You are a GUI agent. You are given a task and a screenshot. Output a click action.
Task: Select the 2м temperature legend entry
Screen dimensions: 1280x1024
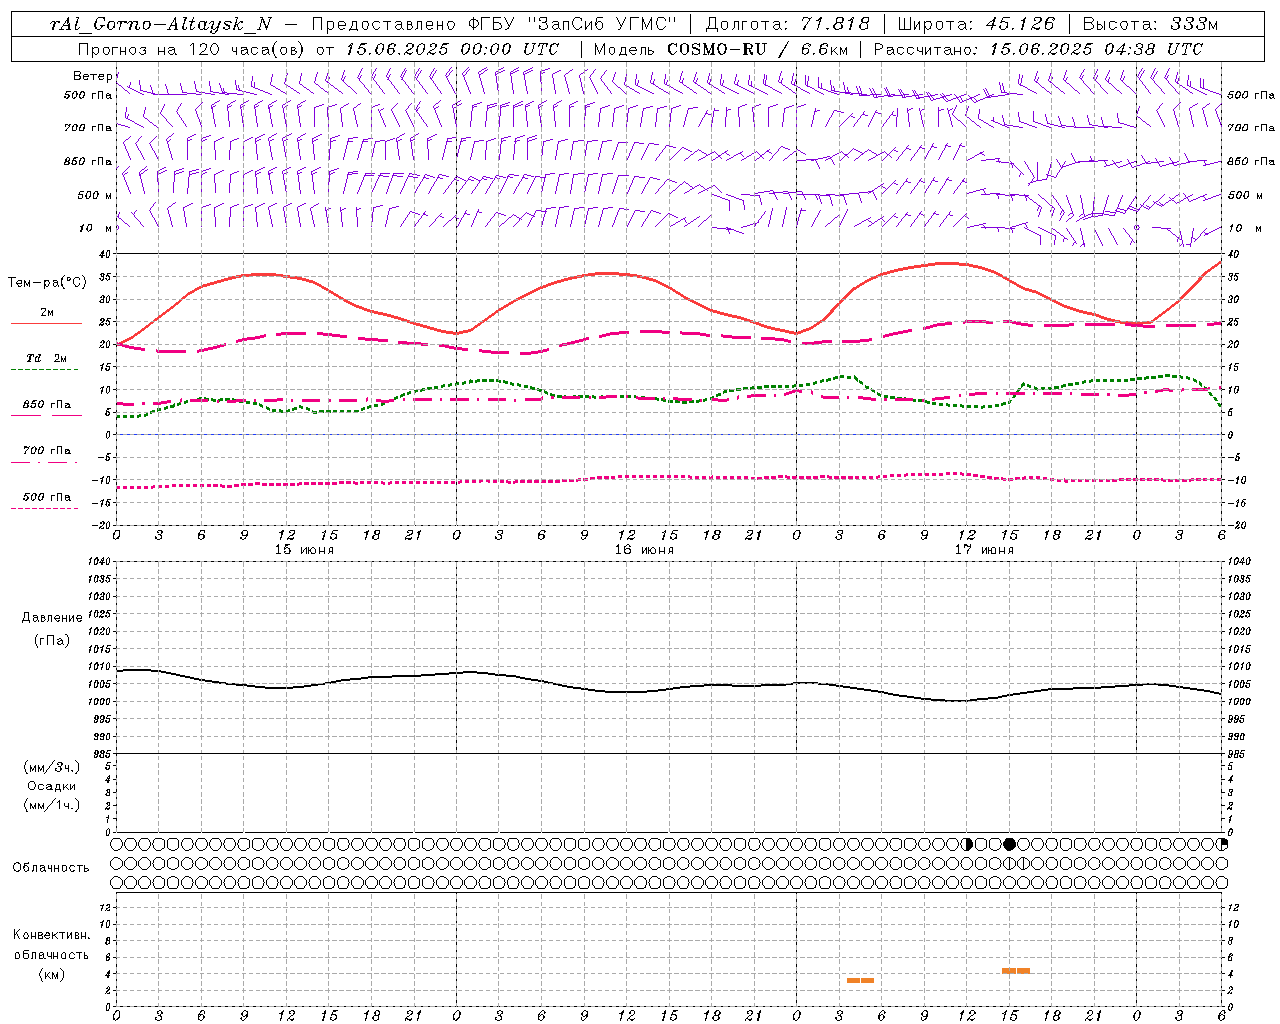click(x=46, y=313)
